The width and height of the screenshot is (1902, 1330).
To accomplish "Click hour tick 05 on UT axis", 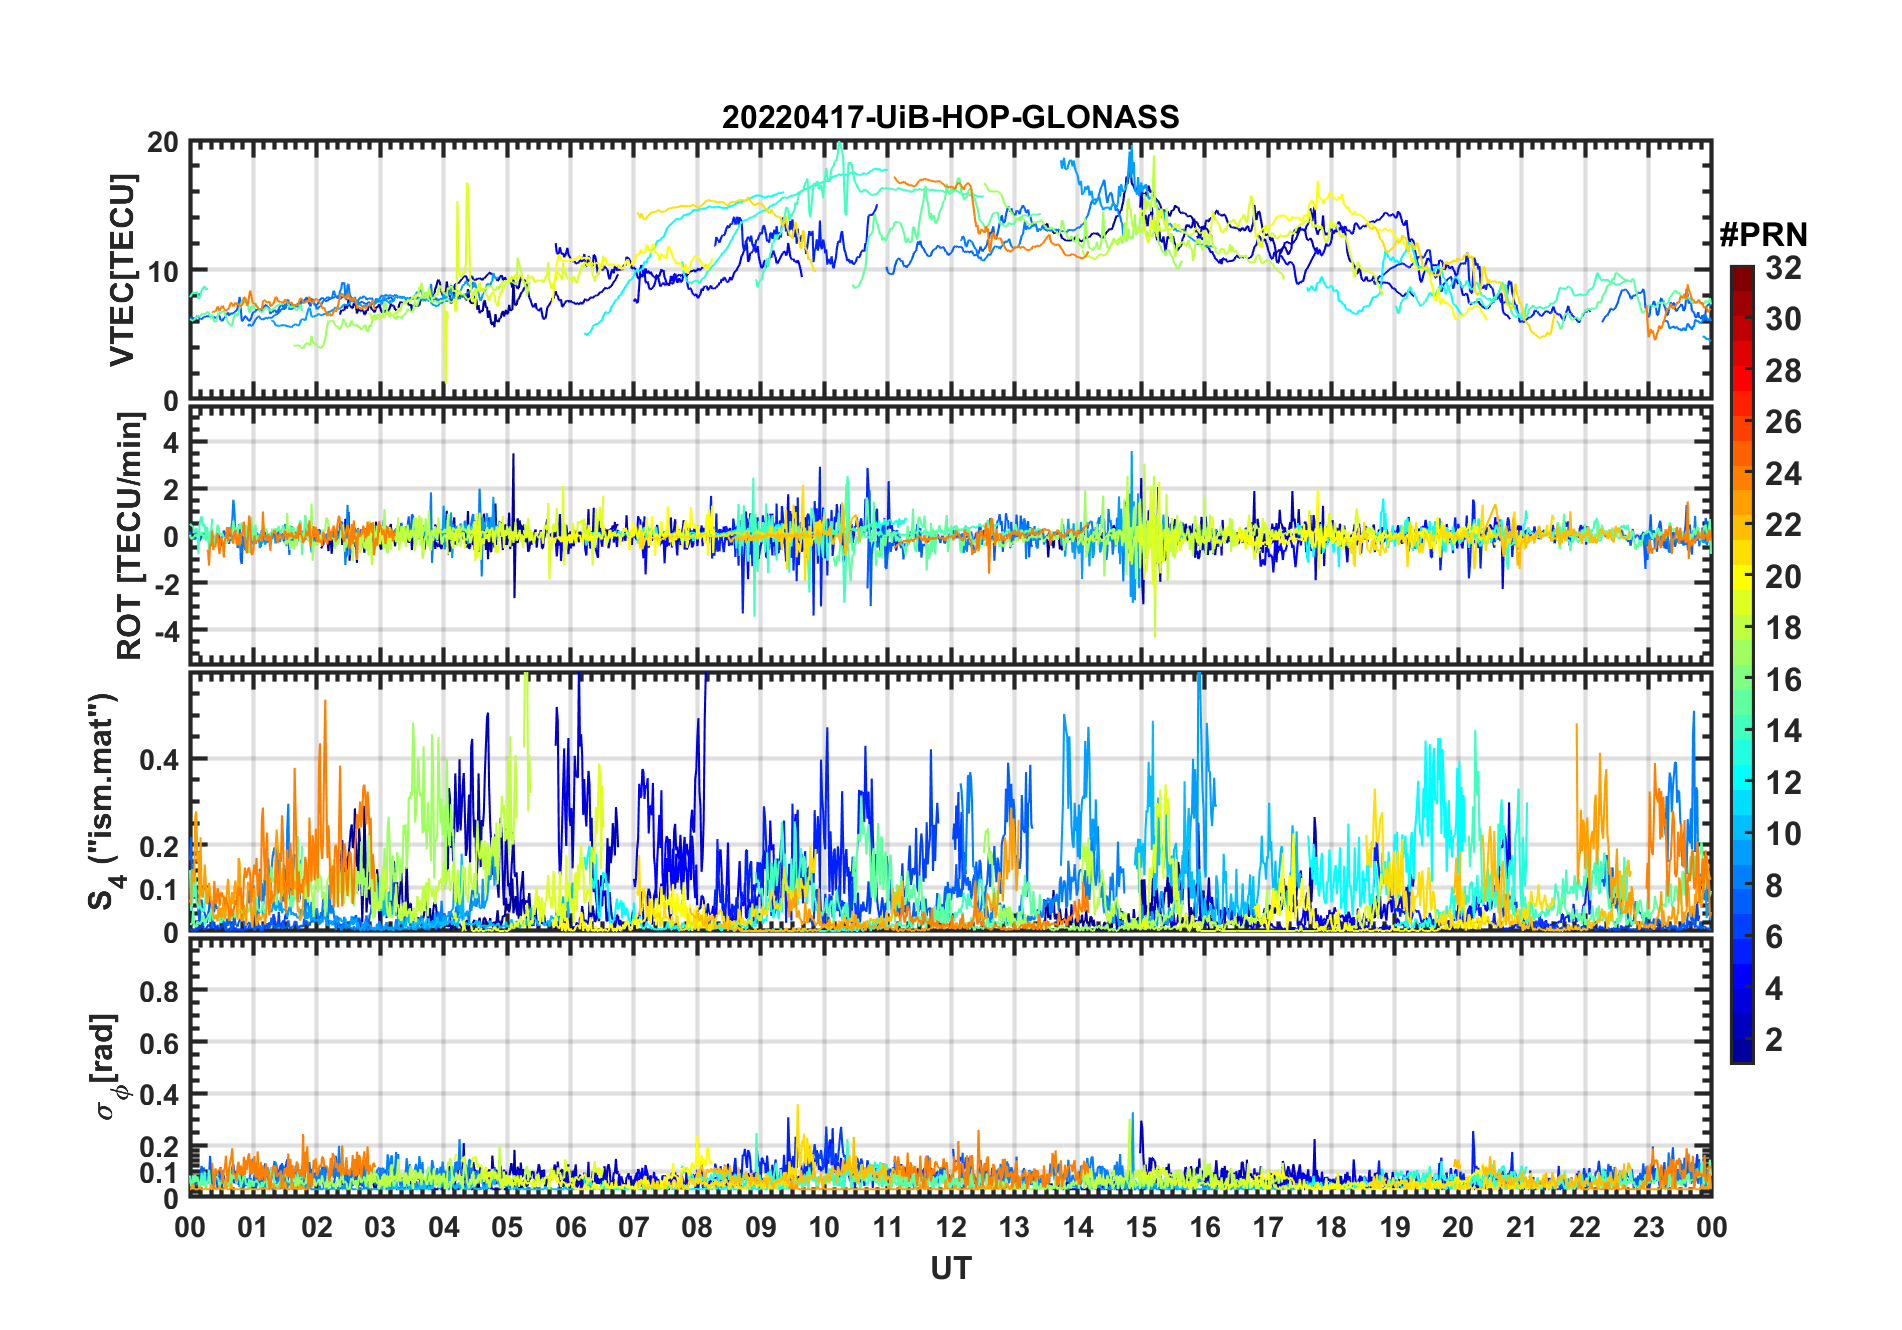I will click(507, 1227).
